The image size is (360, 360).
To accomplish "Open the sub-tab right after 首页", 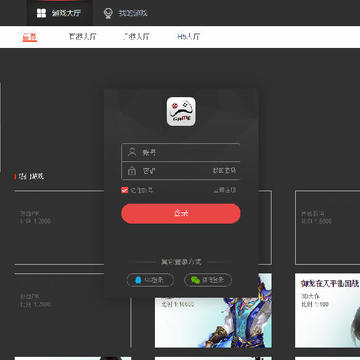I will [x=82, y=37].
